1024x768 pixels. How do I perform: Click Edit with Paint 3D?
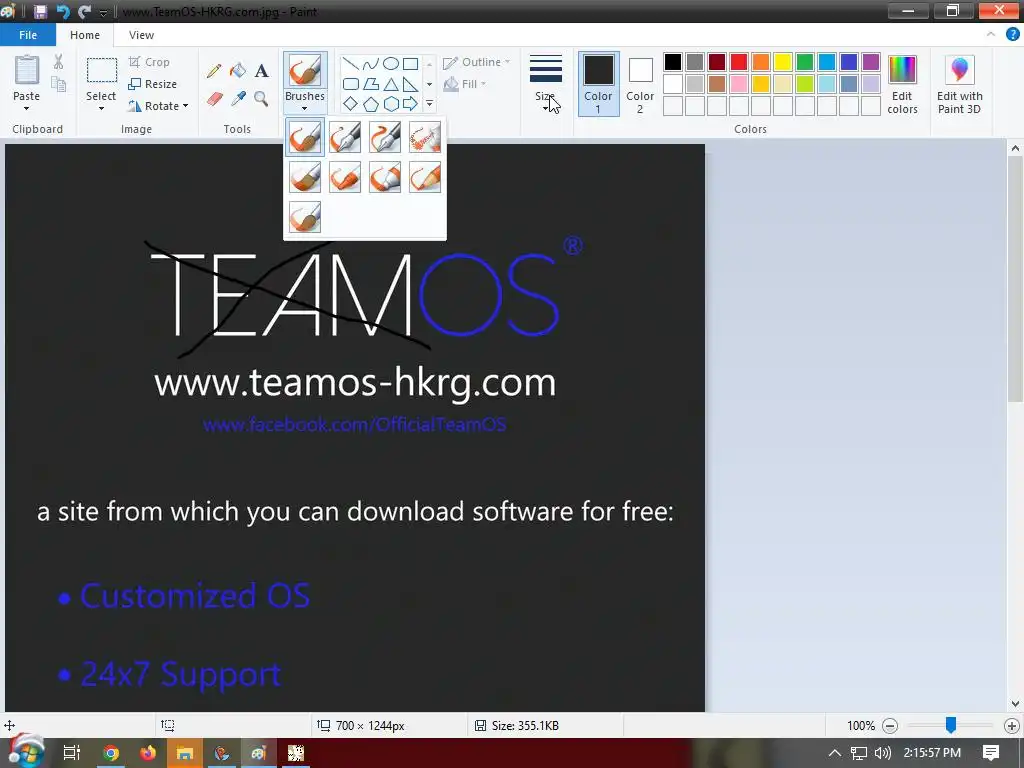(x=959, y=85)
